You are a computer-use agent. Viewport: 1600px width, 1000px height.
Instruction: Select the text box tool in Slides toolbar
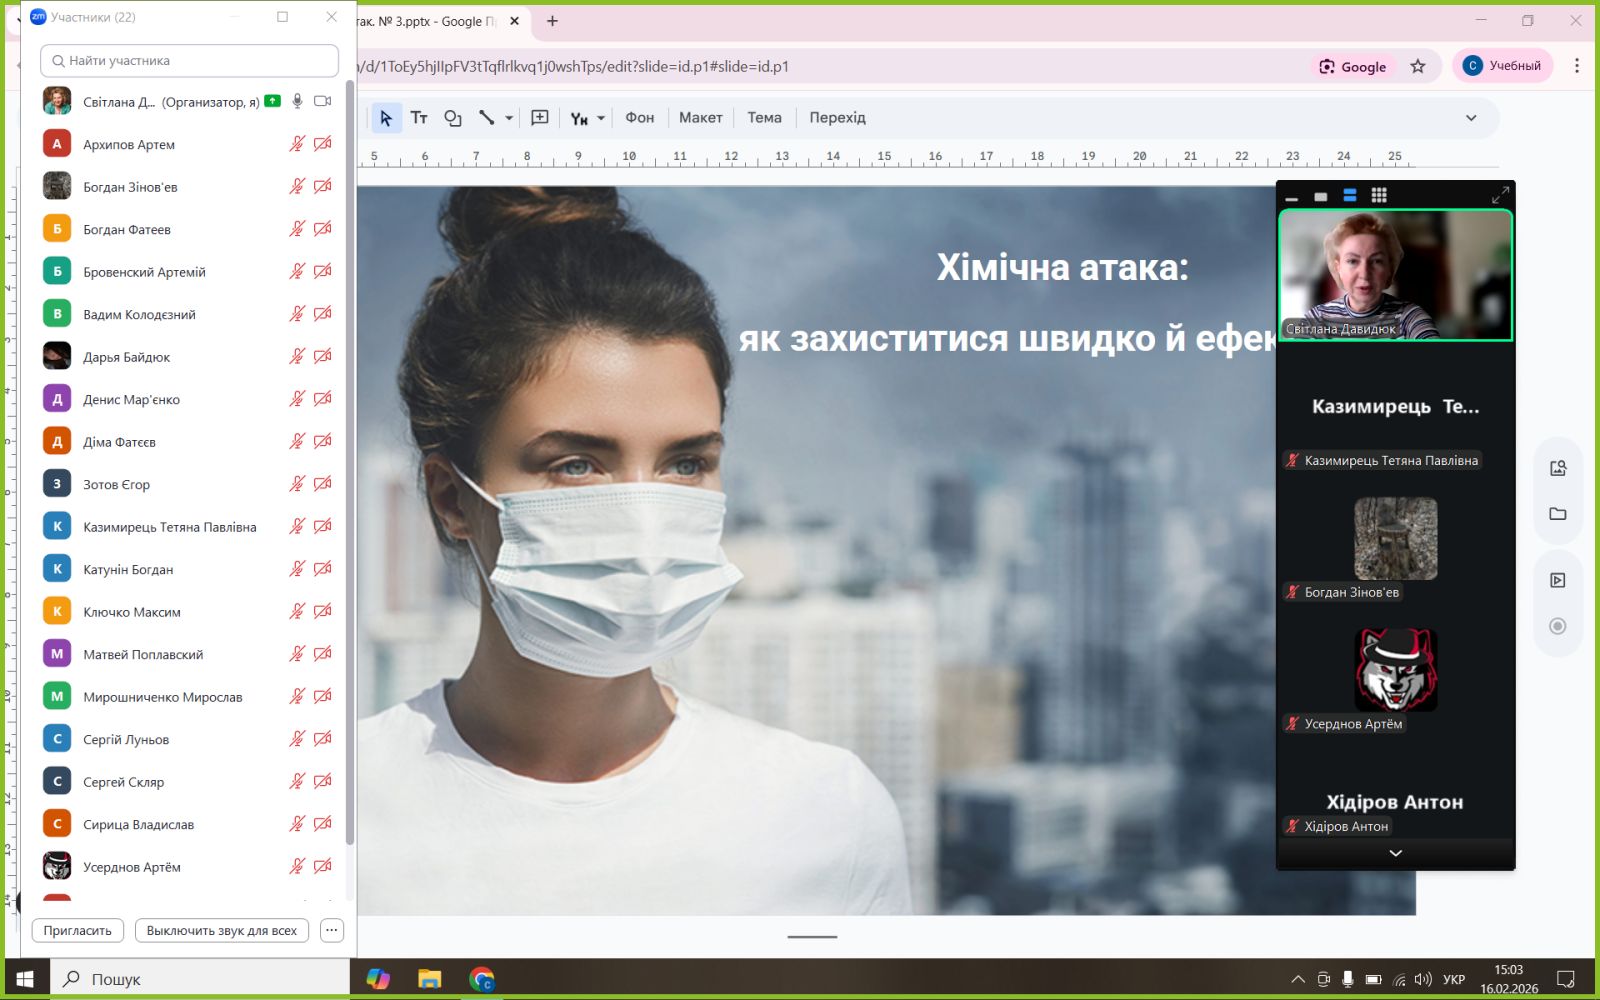tap(419, 118)
